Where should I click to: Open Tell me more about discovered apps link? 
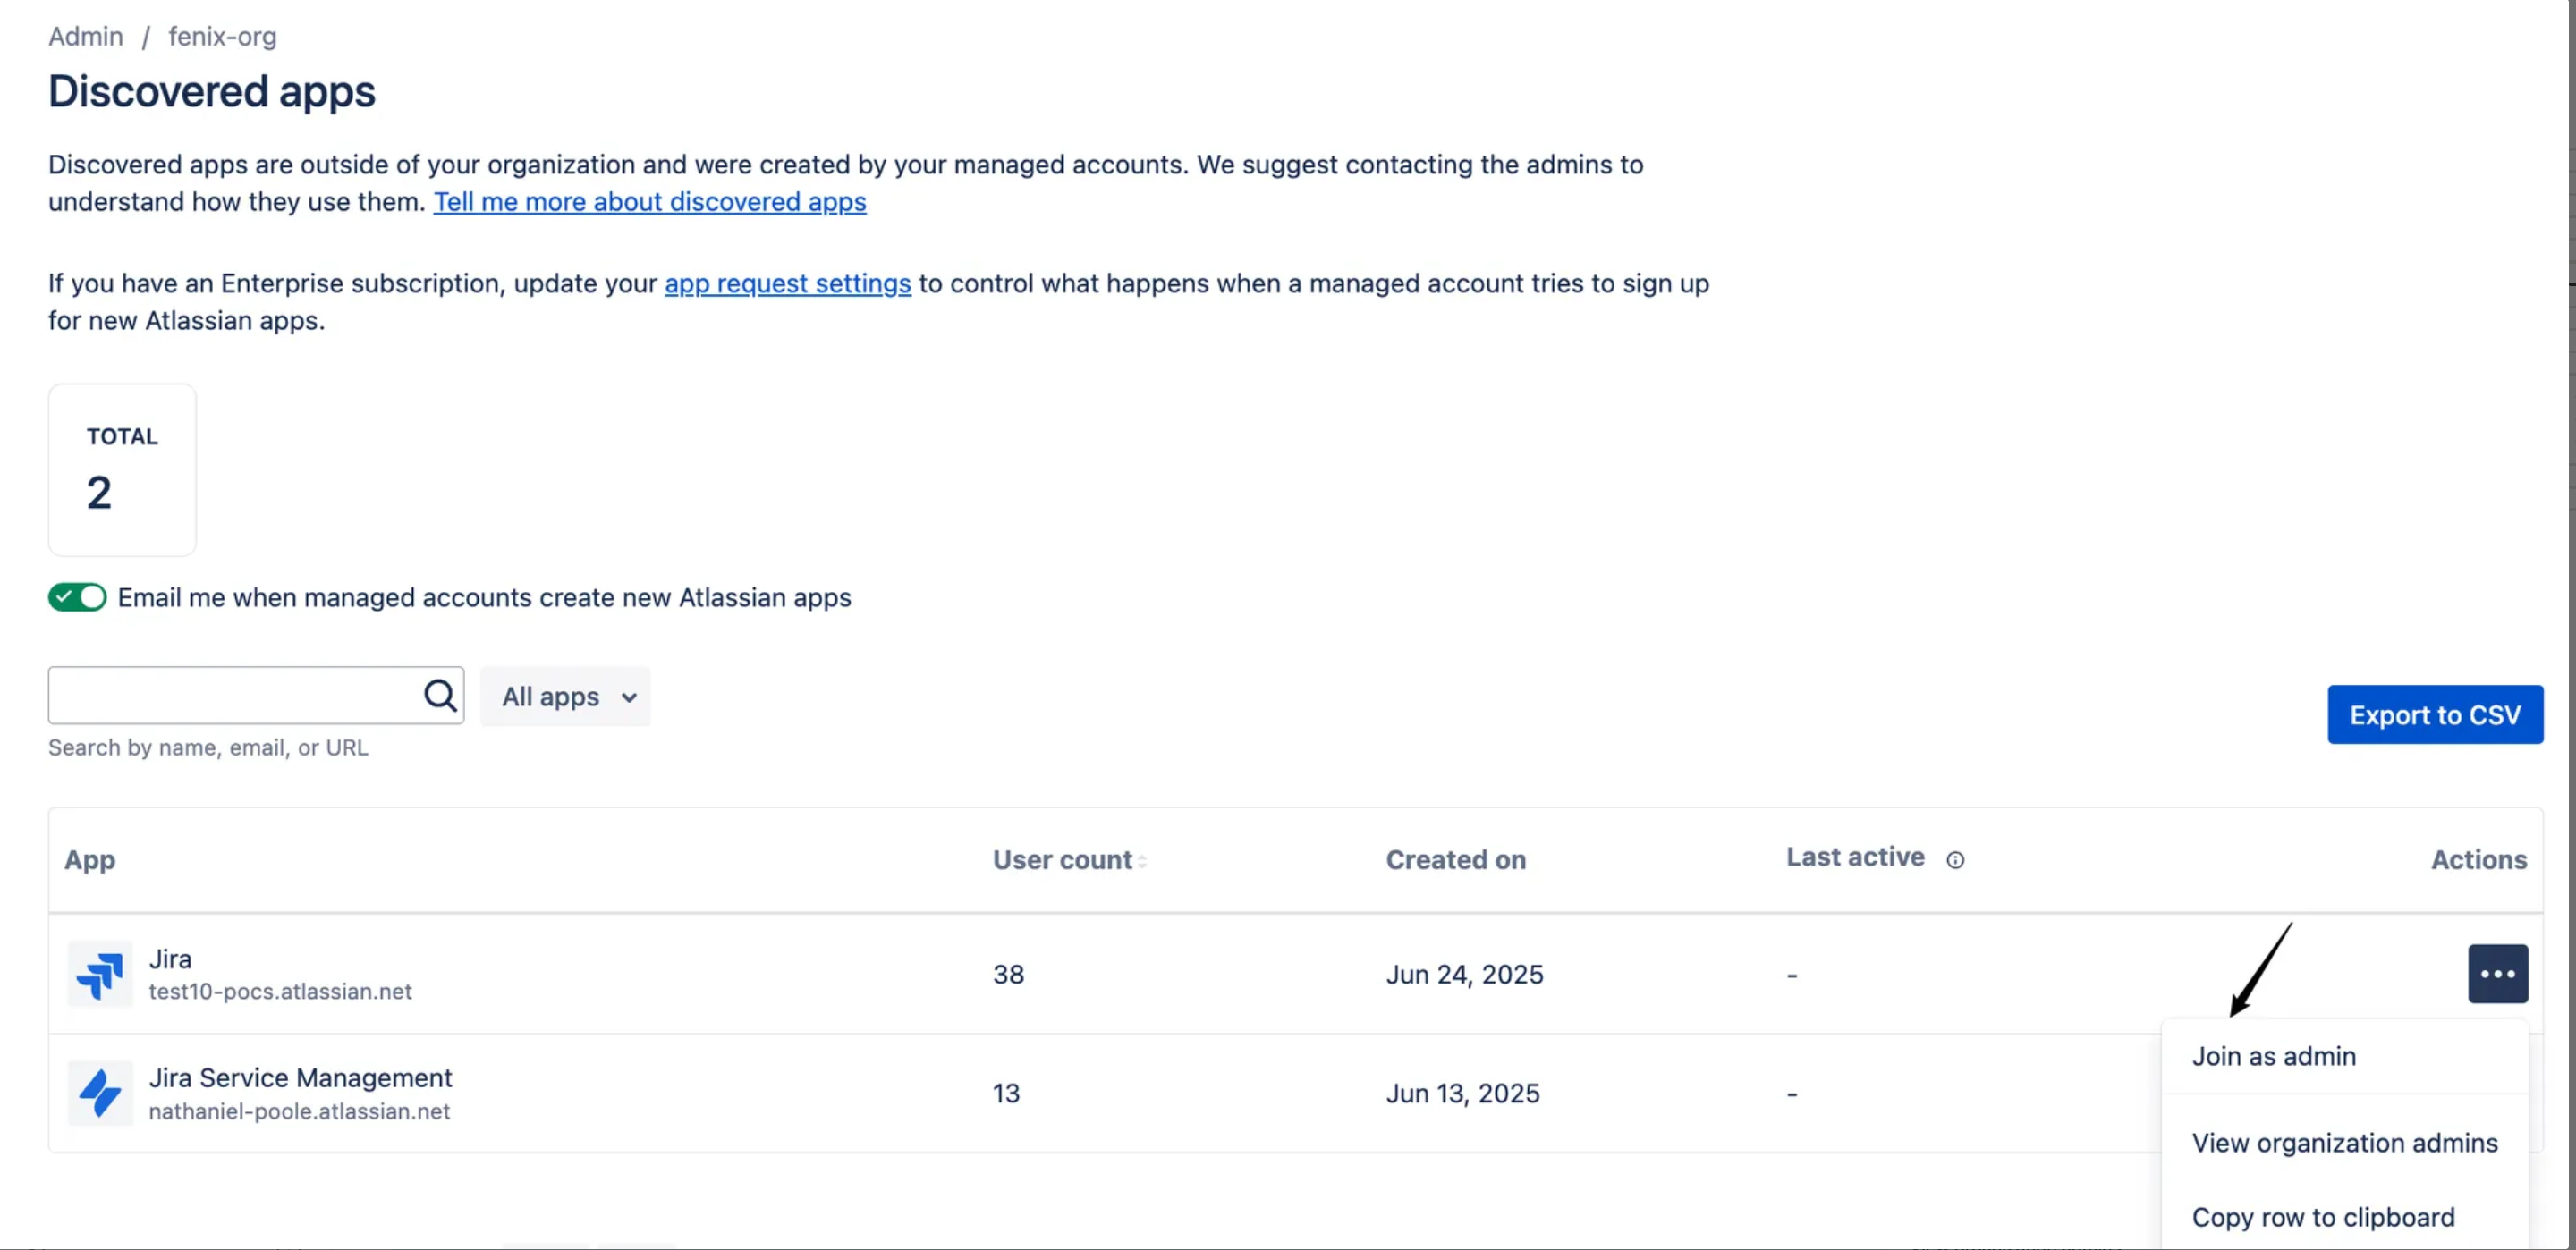(650, 202)
